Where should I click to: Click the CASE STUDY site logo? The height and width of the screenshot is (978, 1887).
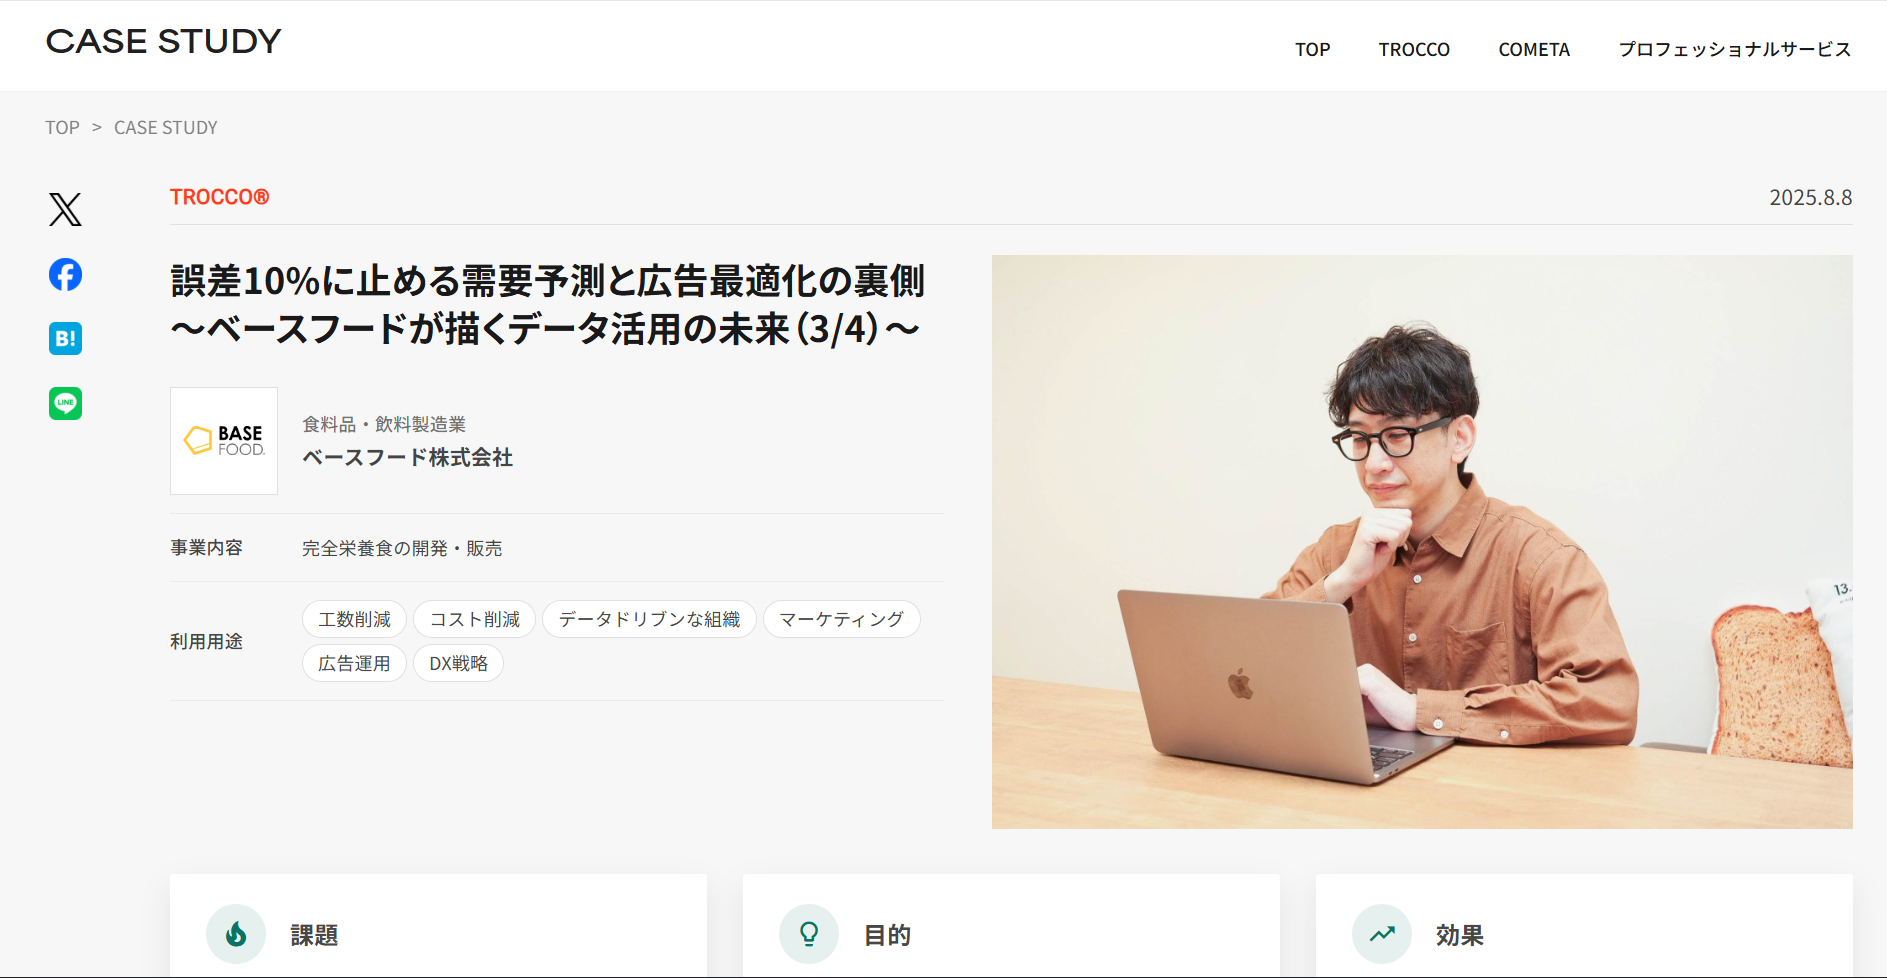click(x=164, y=41)
